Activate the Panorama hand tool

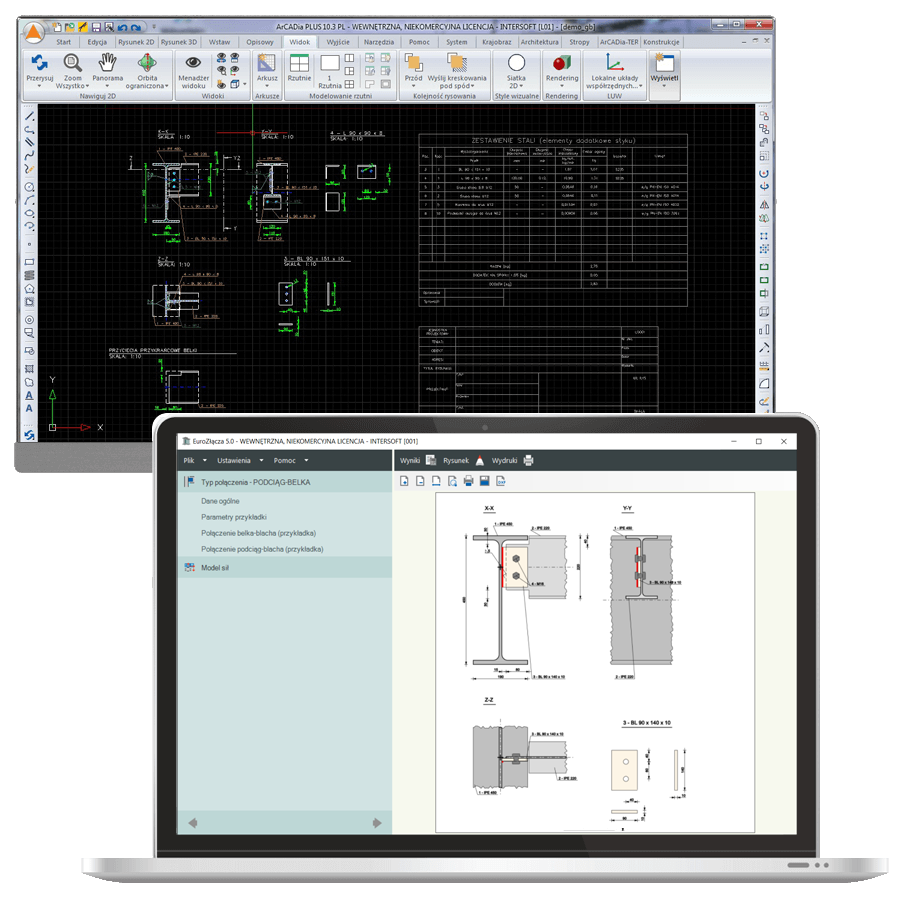pyautogui.click(x=107, y=62)
